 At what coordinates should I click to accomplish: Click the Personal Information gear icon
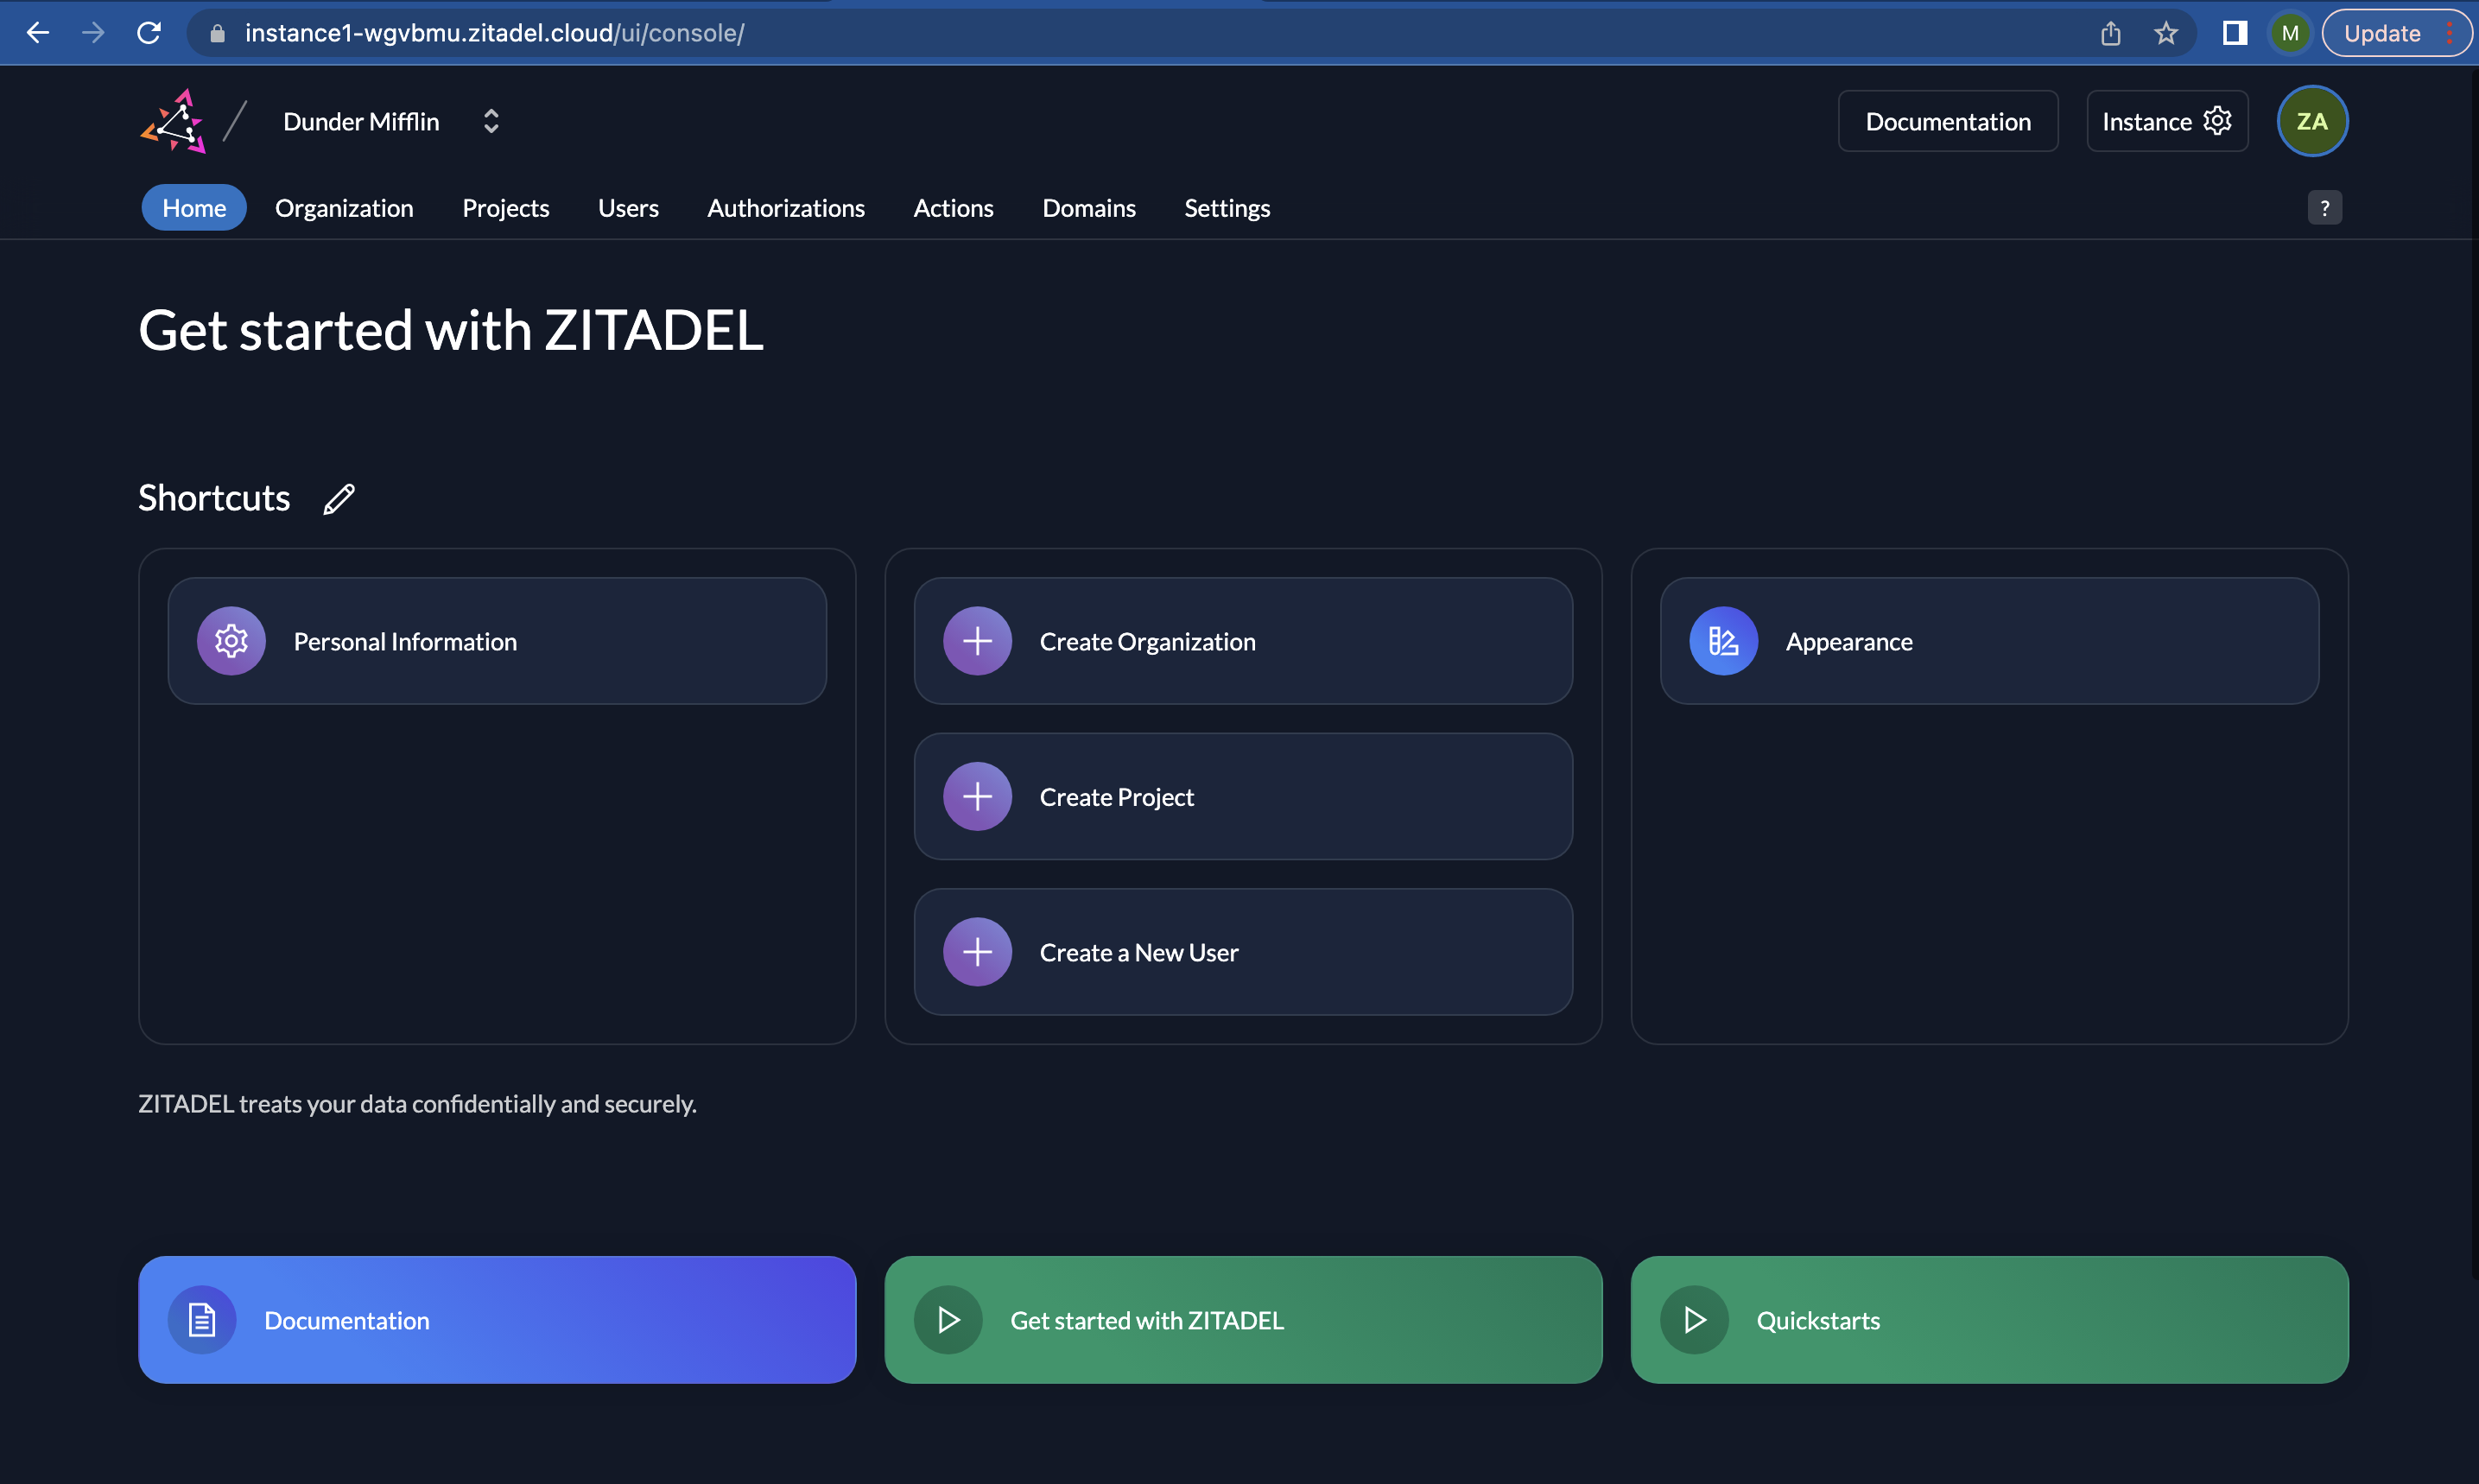231,641
